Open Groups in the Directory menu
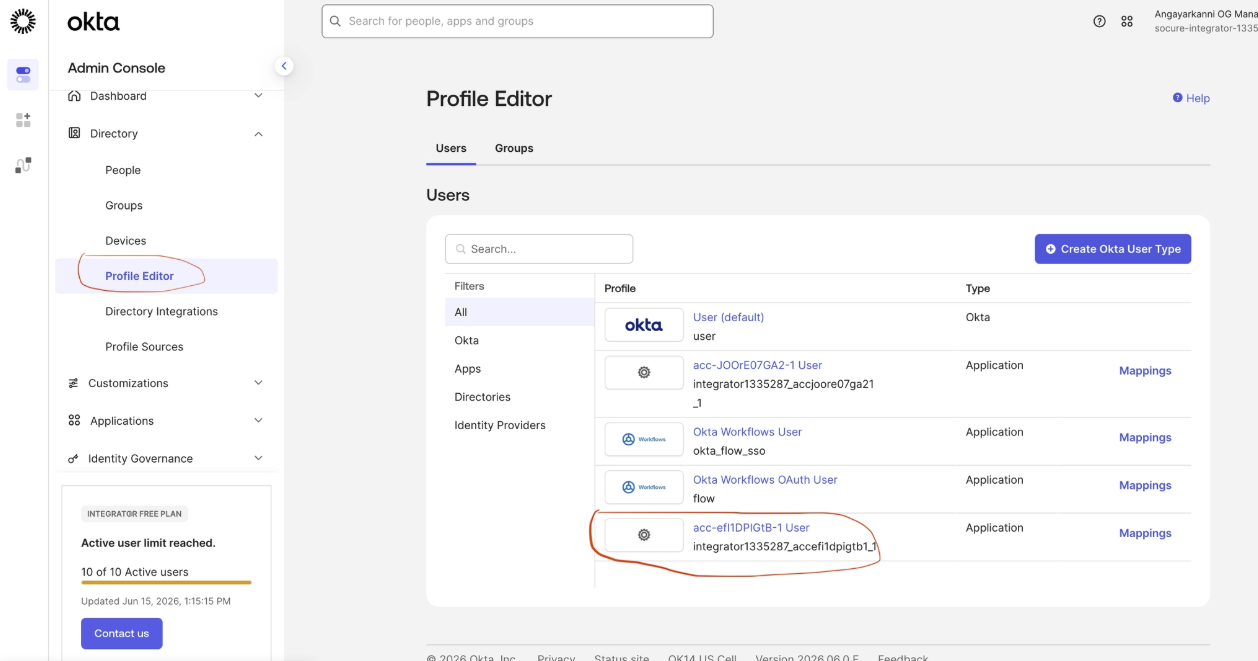 point(124,205)
